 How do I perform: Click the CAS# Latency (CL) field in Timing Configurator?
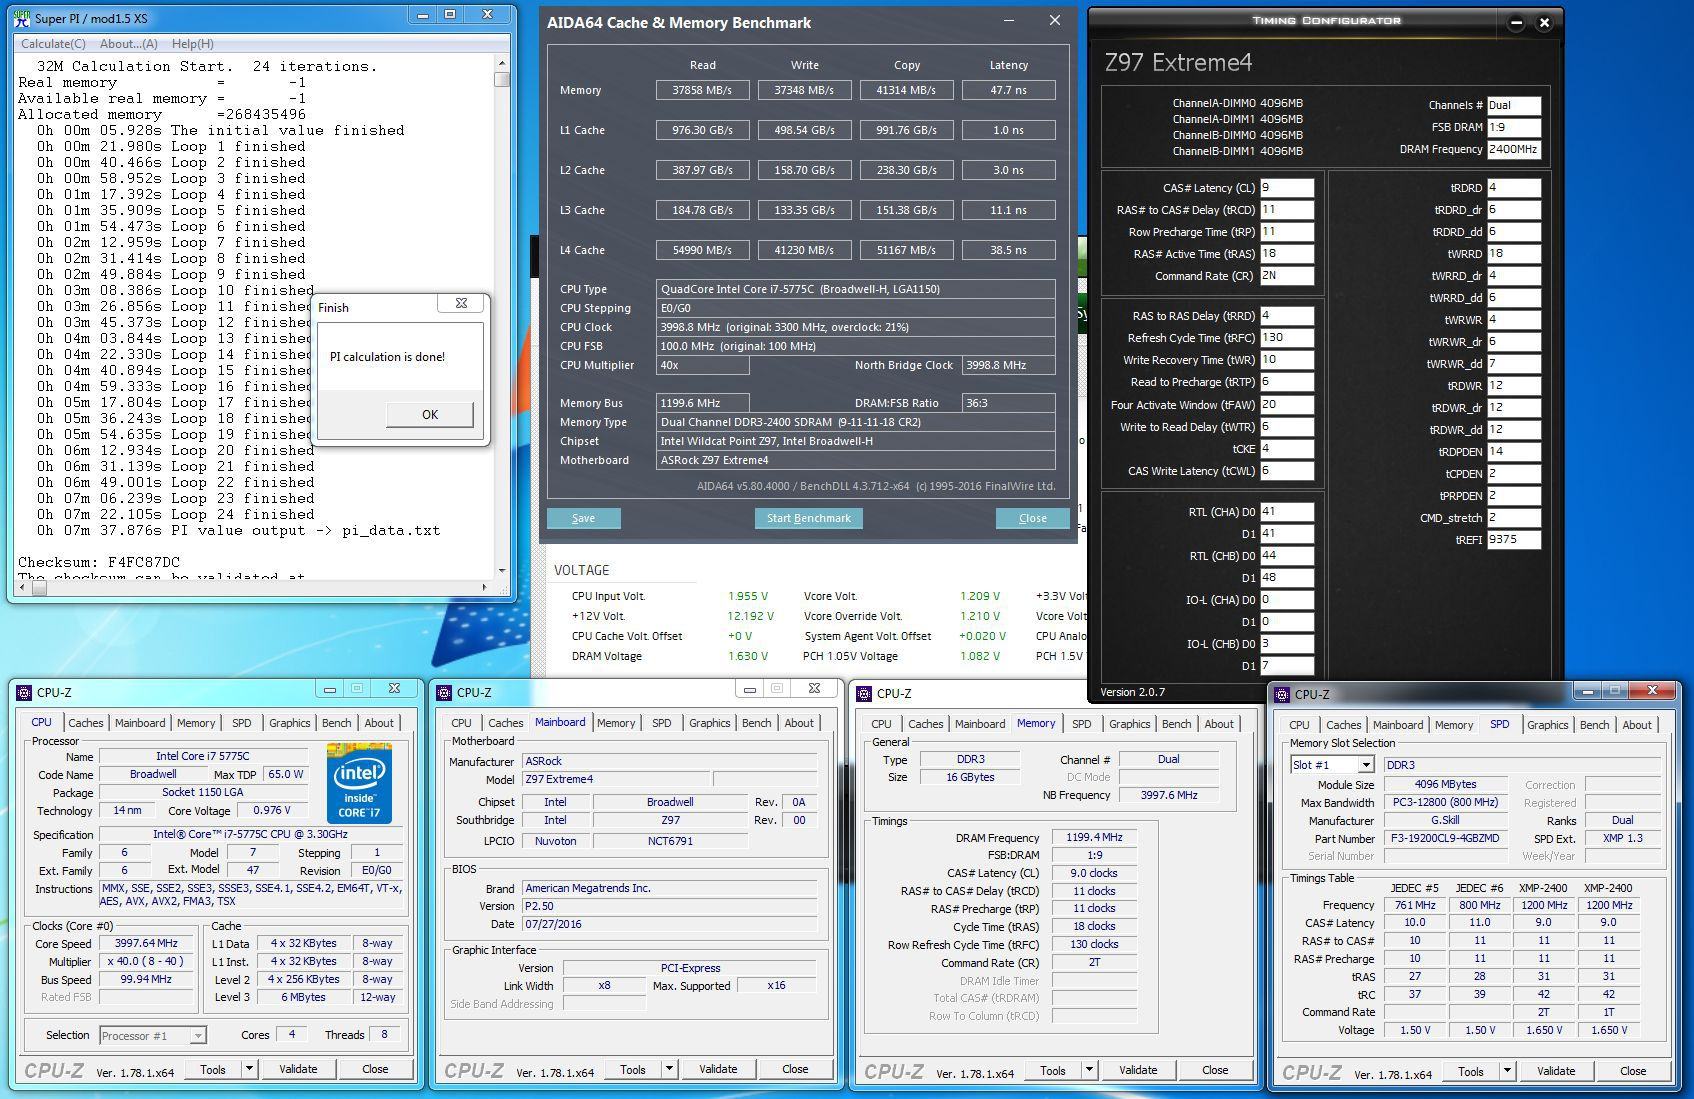click(1286, 188)
